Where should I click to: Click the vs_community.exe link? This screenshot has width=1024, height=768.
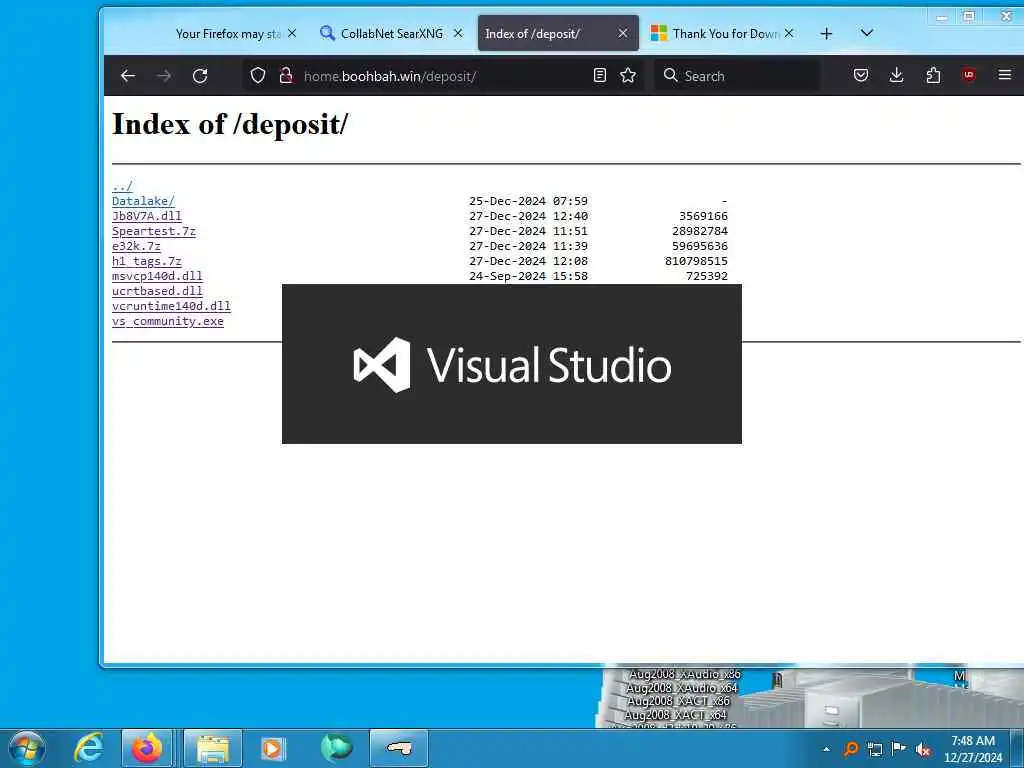(167, 321)
